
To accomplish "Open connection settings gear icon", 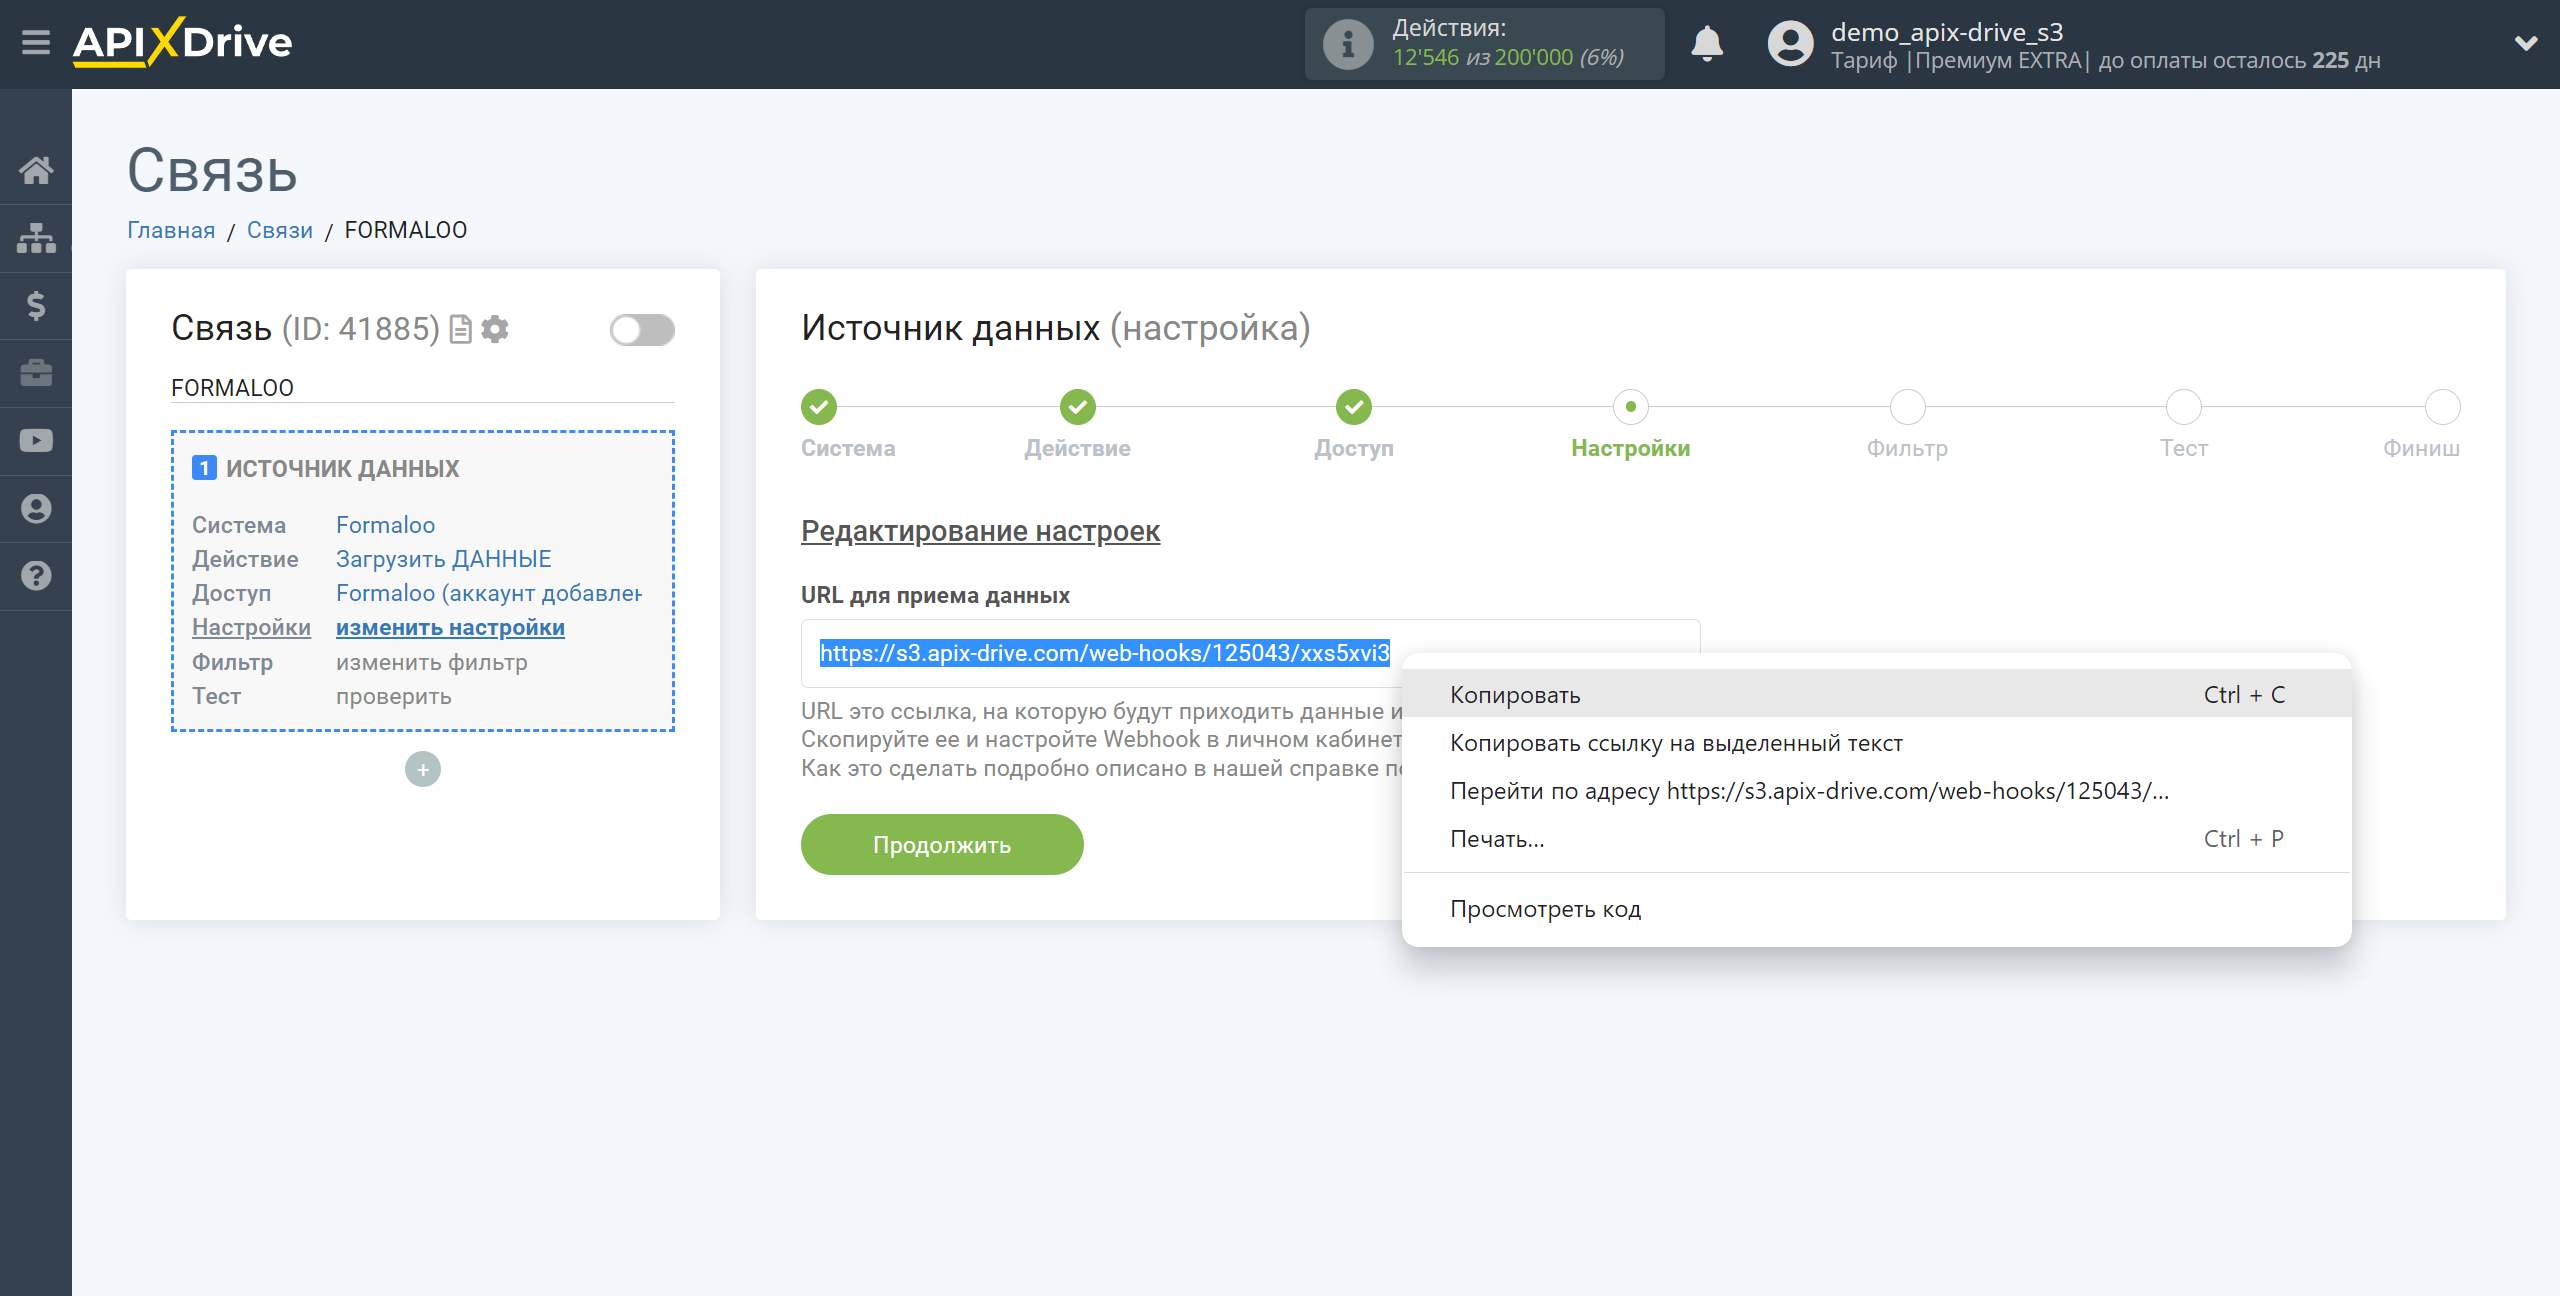I will tap(495, 329).
